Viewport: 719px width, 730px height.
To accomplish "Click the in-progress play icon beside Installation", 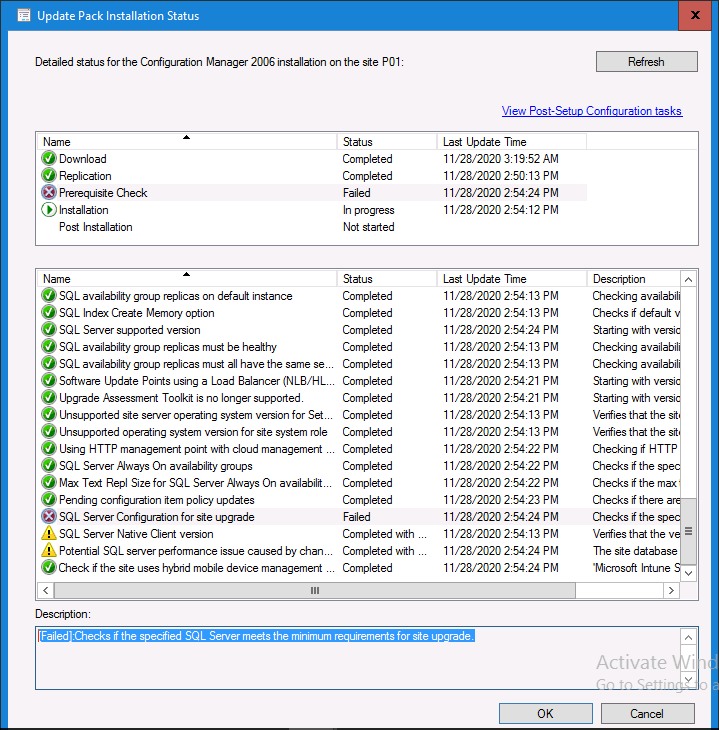I will coord(48,210).
